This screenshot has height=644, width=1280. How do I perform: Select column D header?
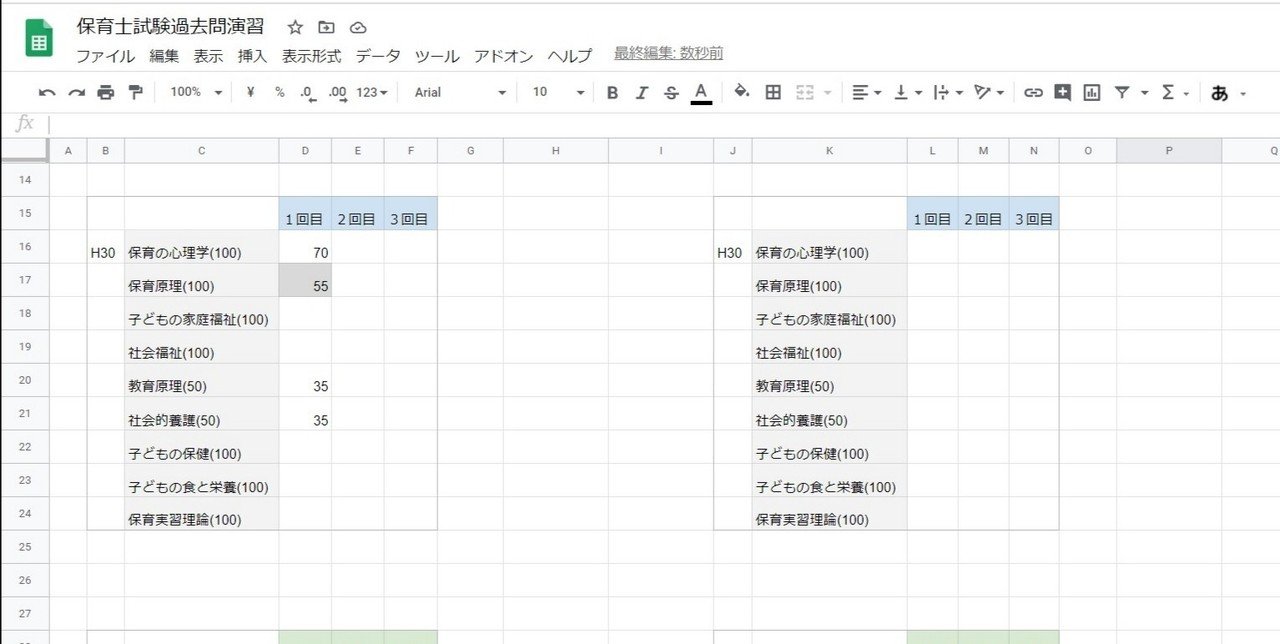pos(305,150)
